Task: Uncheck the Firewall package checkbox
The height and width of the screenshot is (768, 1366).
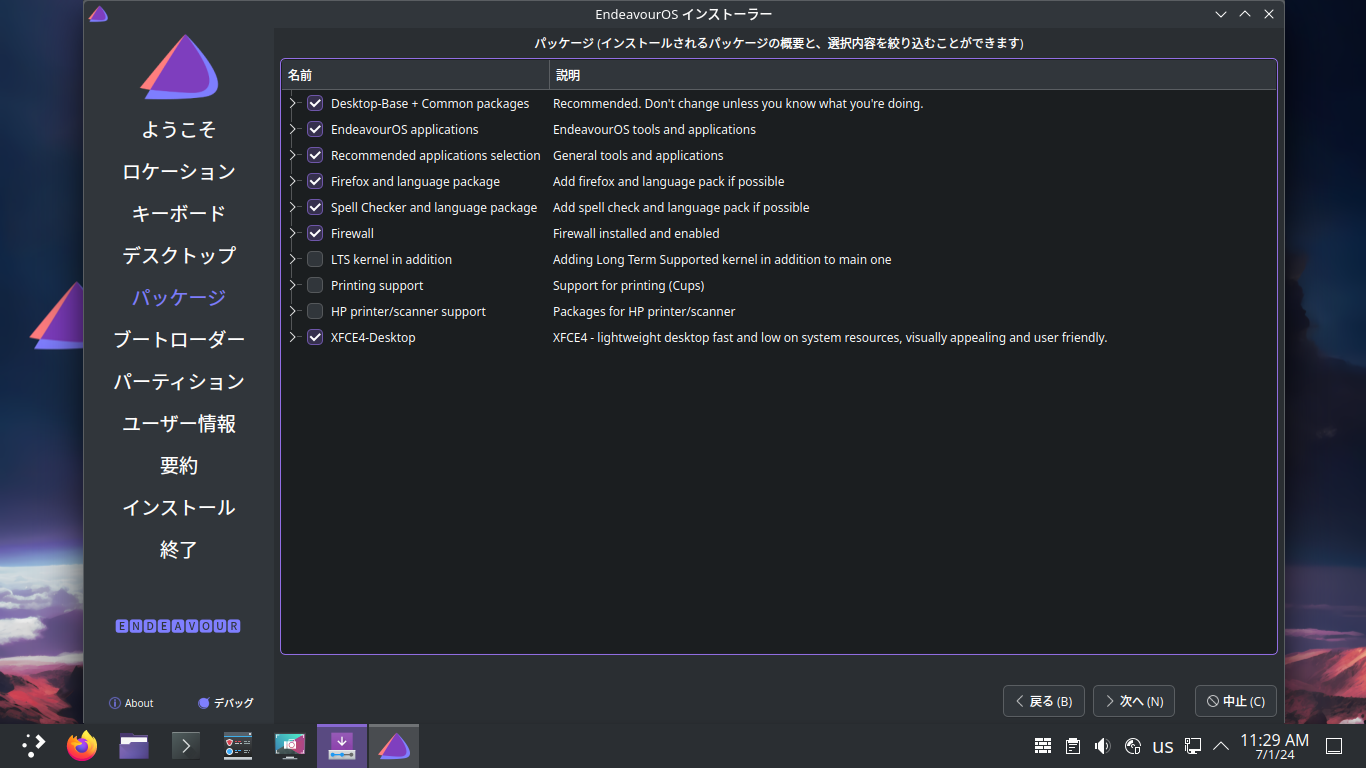Action: click(315, 233)
